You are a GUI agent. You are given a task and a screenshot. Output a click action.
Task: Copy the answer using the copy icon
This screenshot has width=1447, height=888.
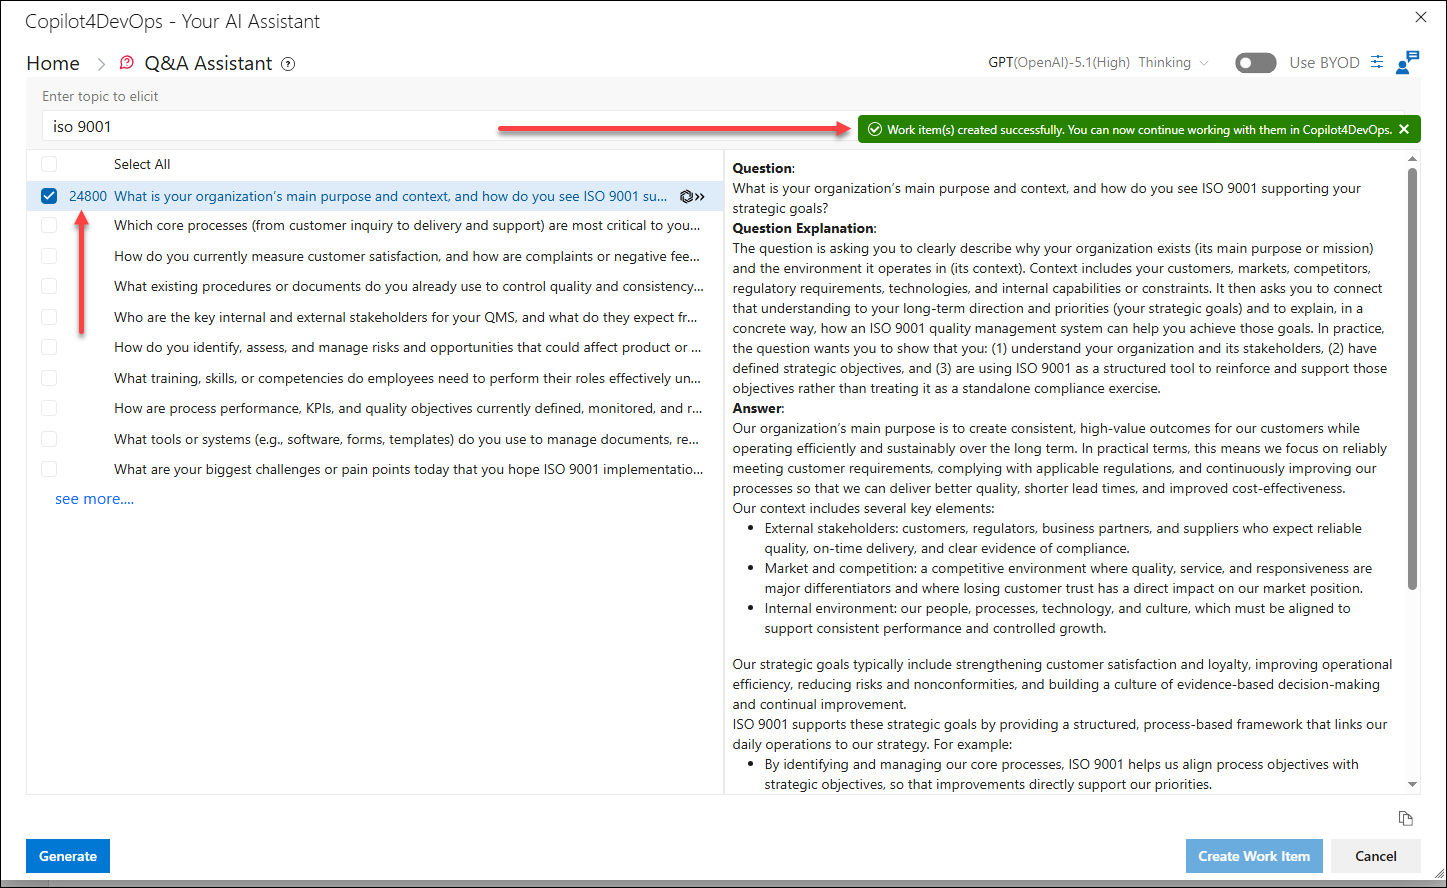click(1405, 818)
